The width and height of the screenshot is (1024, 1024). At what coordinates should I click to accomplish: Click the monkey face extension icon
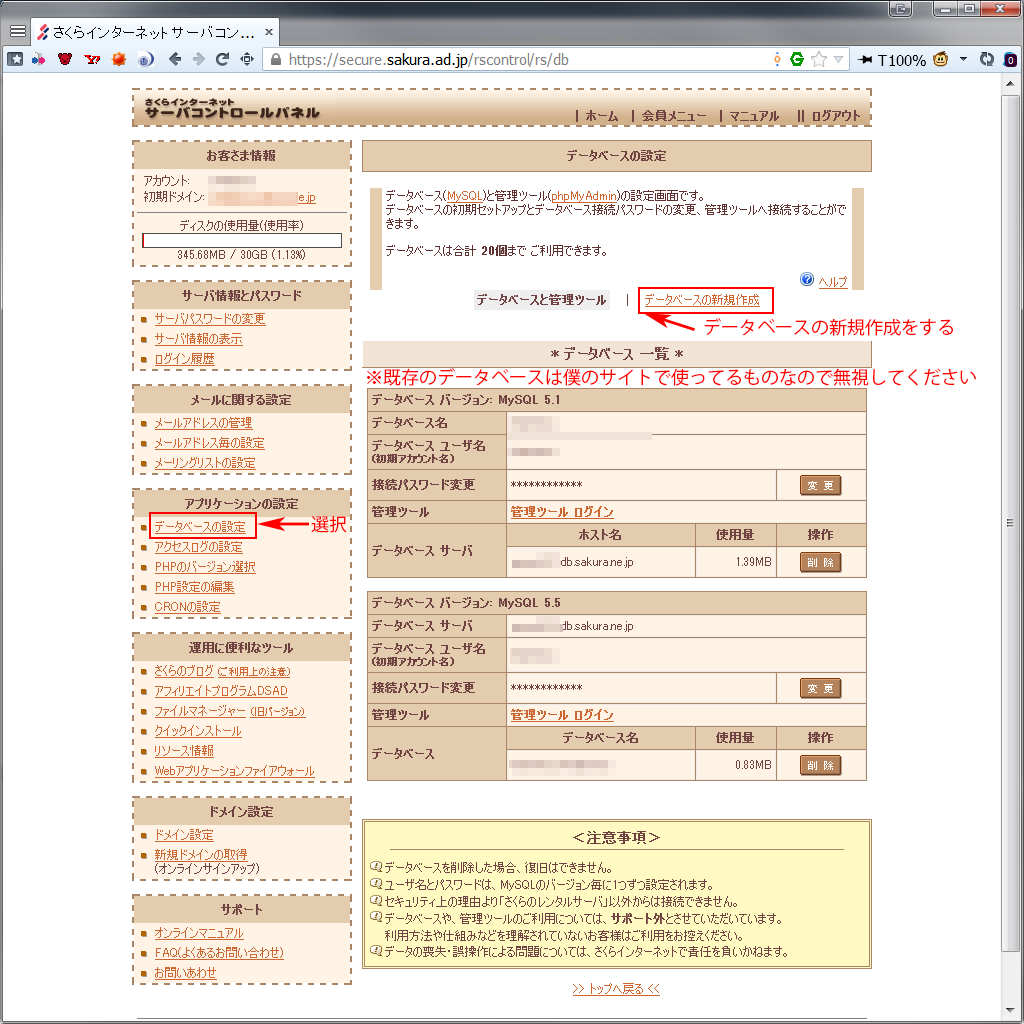(940, 59)
